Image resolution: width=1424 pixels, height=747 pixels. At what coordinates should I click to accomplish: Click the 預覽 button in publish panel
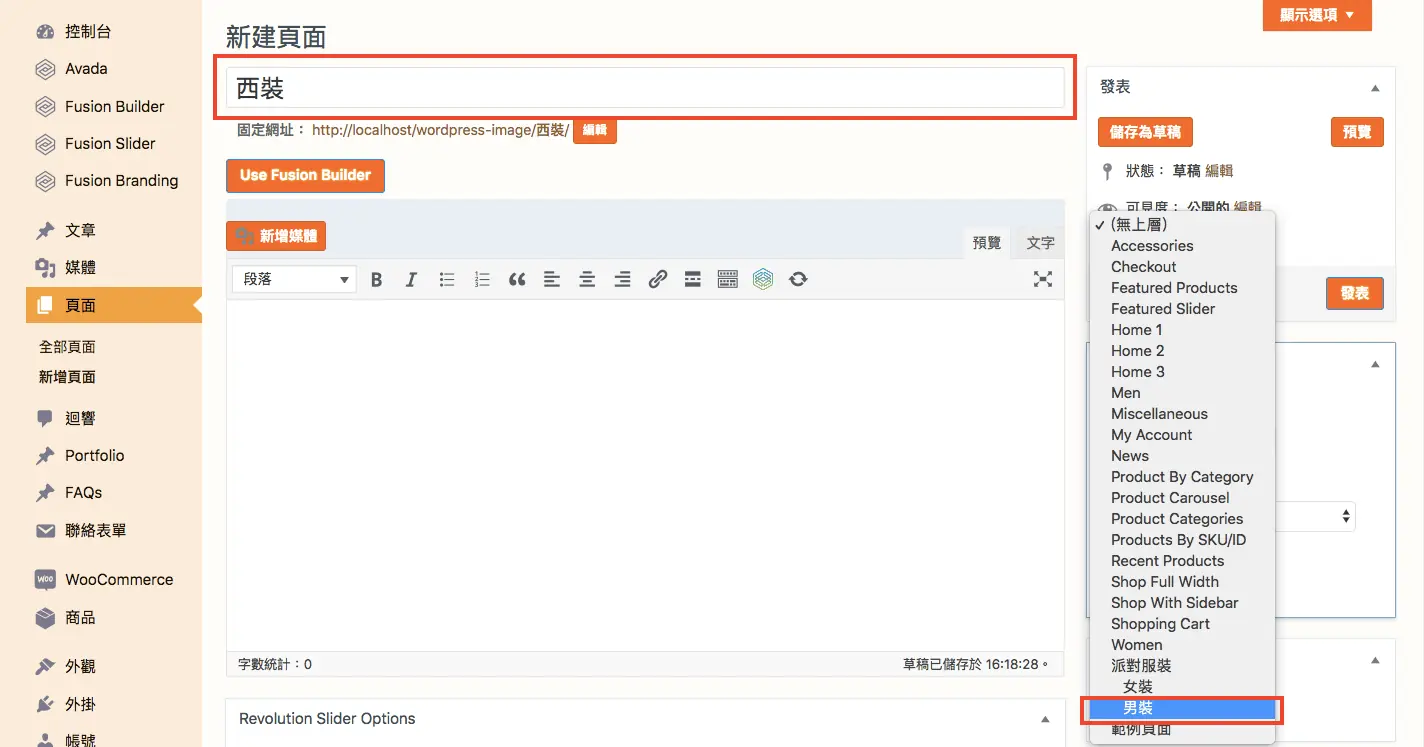point(1357,132)
